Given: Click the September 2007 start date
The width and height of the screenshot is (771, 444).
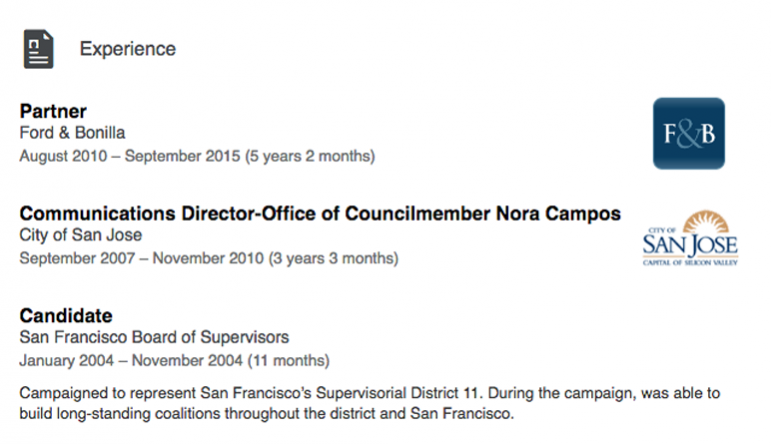Looking at the screenshot, I should [x=77, y=259].
